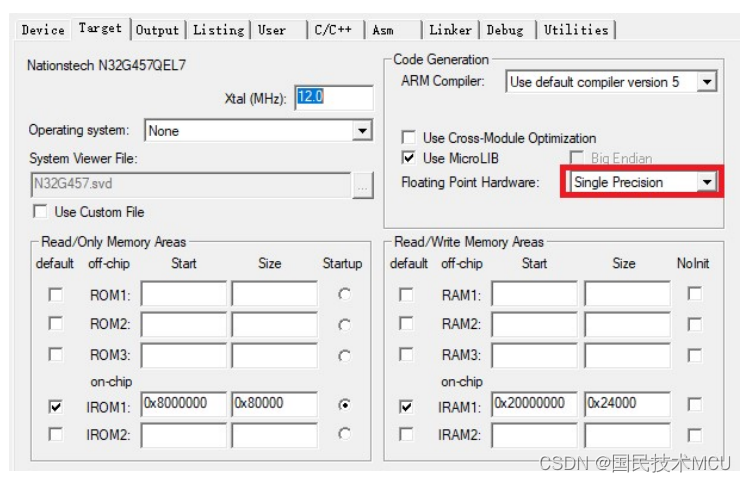Toggle the IRAM1 default checkbox

tap(406, 406)
